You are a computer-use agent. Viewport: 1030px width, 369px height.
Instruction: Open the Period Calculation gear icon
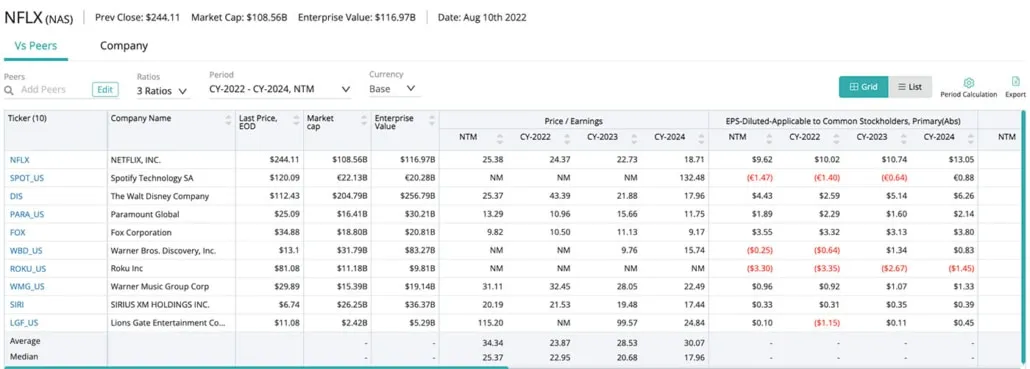[x=968, y=83]
